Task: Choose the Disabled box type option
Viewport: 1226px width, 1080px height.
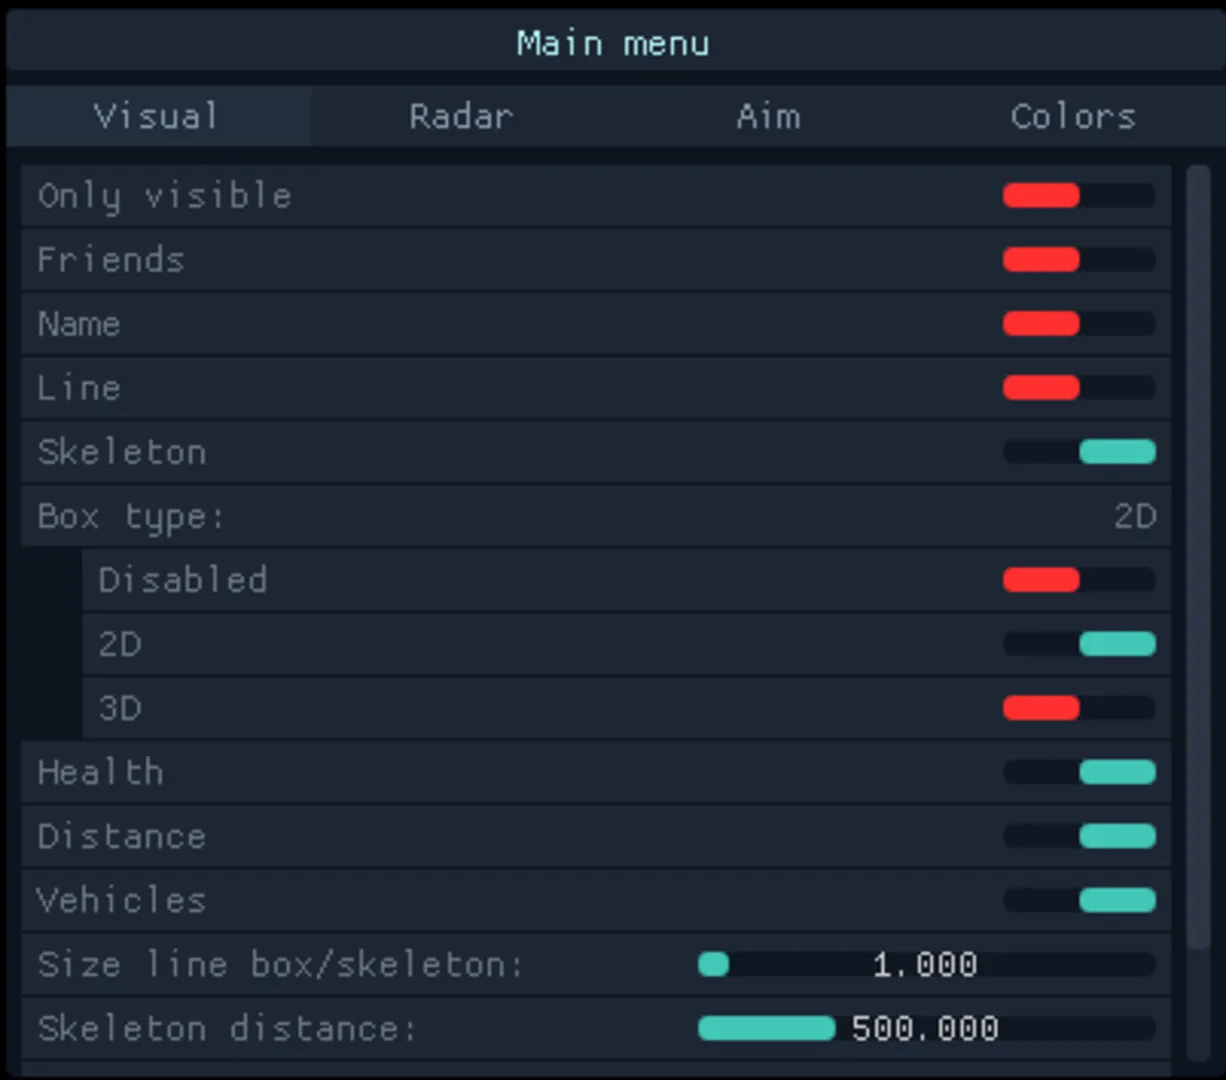Action: pyautogui.click(x=1078, y=580)
